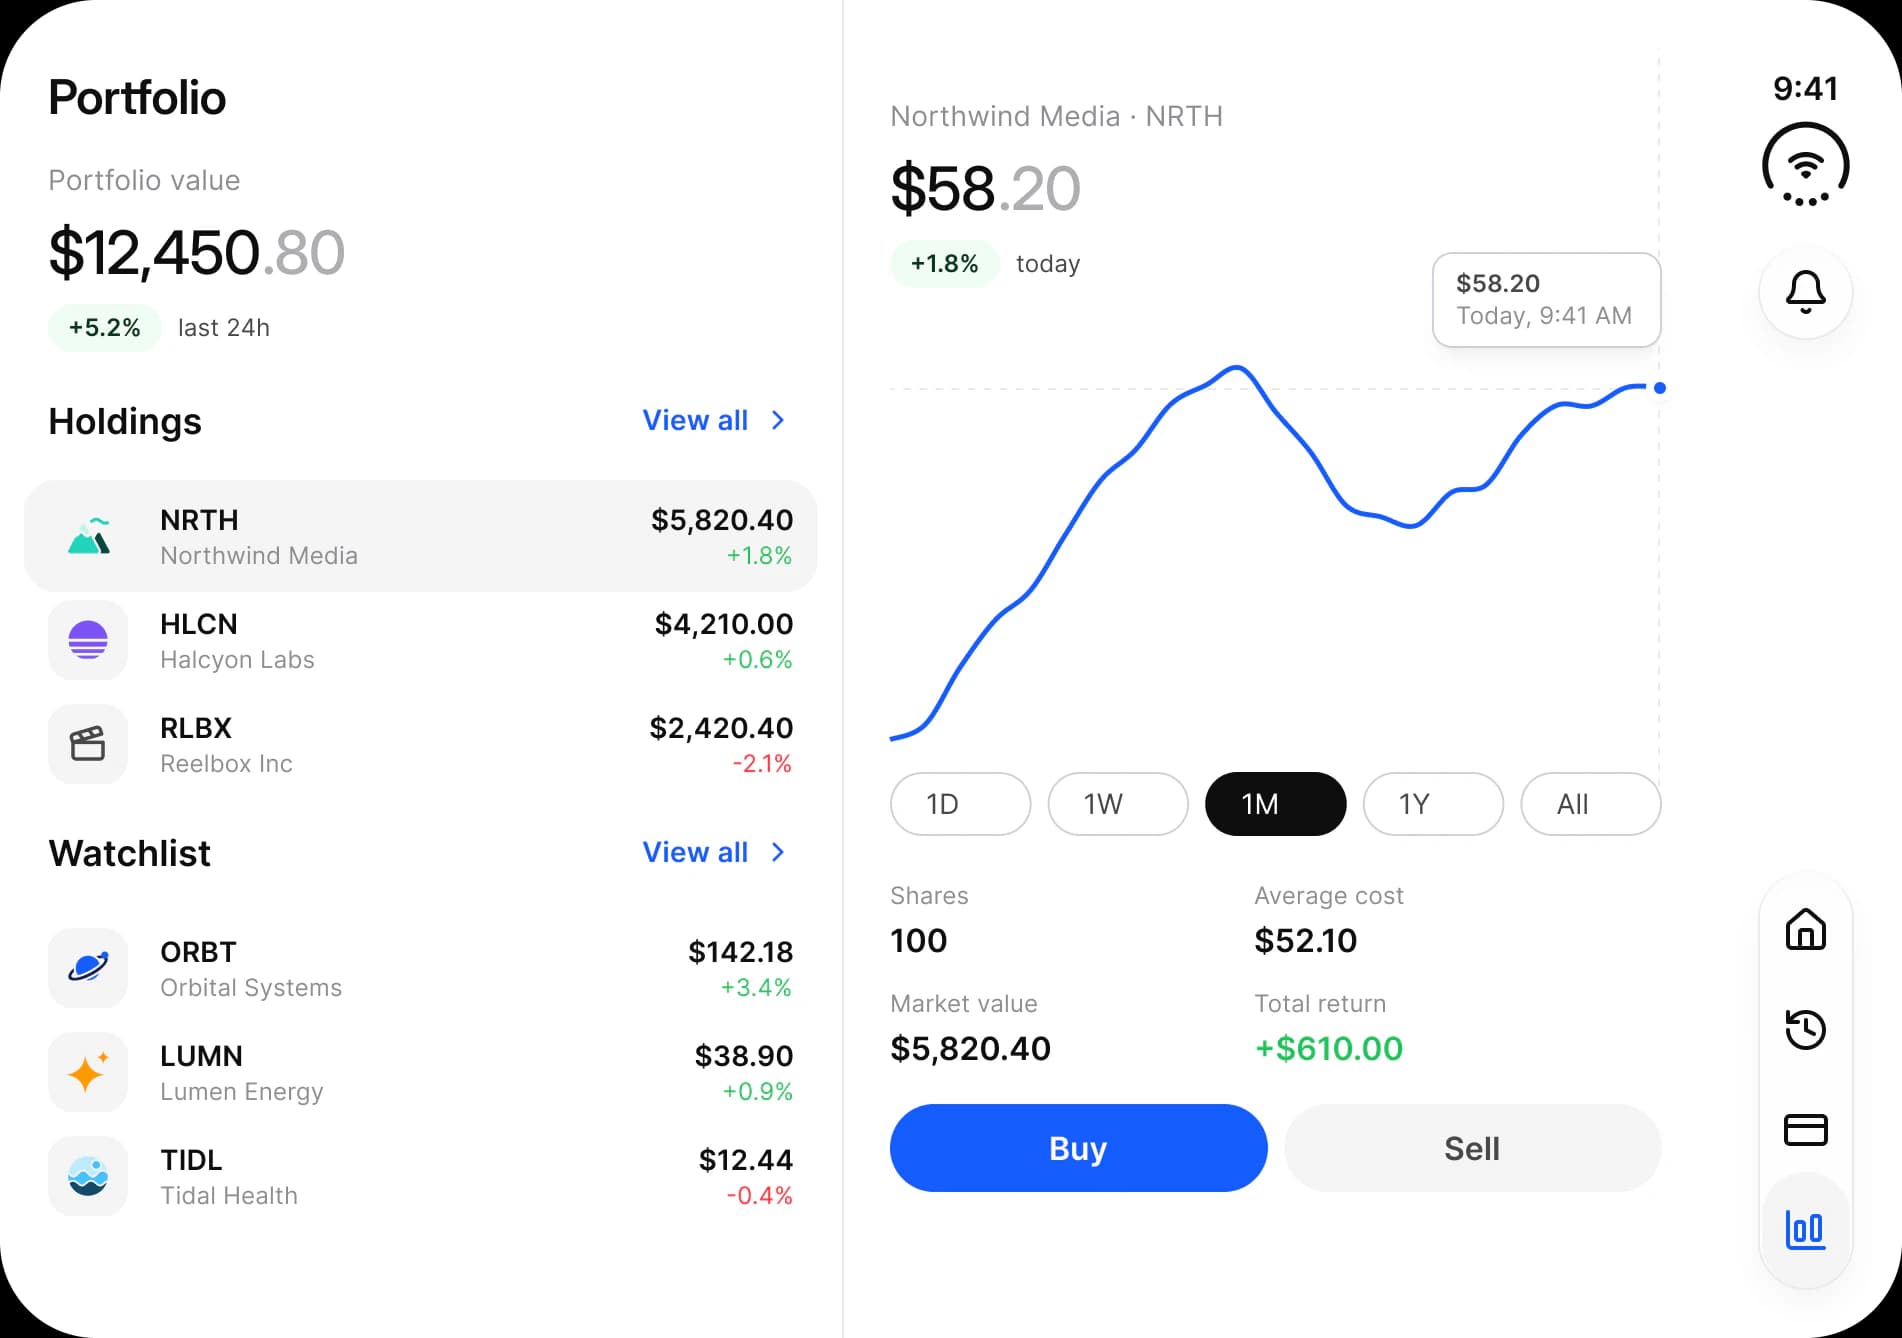Screen dimensions: 1902x1338
Task: Expand Holdings with chevron arrow
Action: (x=778, y=420)
